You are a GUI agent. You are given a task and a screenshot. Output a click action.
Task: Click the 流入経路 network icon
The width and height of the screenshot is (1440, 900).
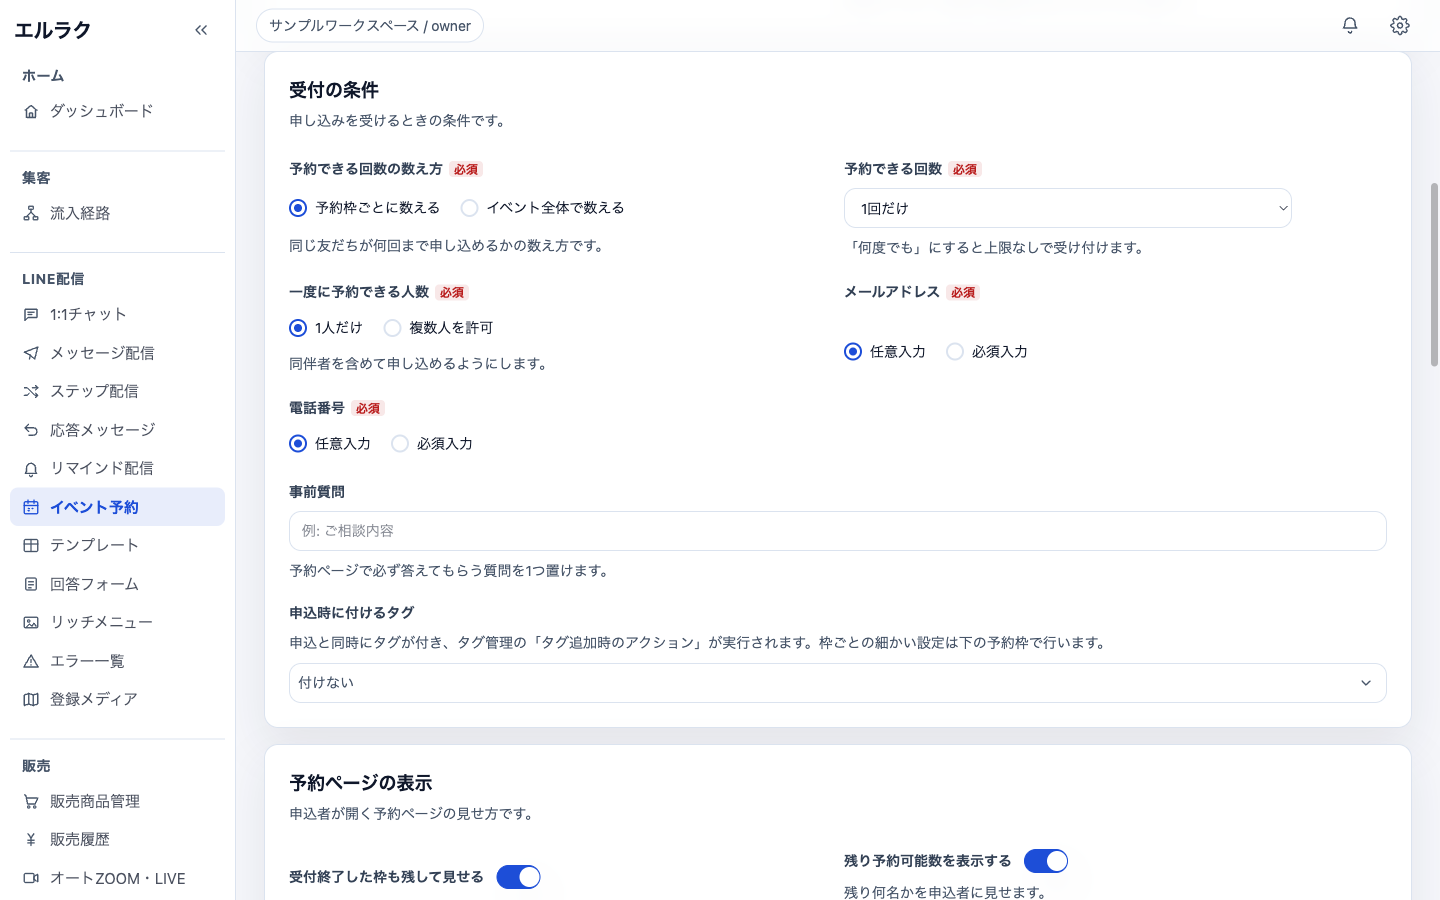31,214
